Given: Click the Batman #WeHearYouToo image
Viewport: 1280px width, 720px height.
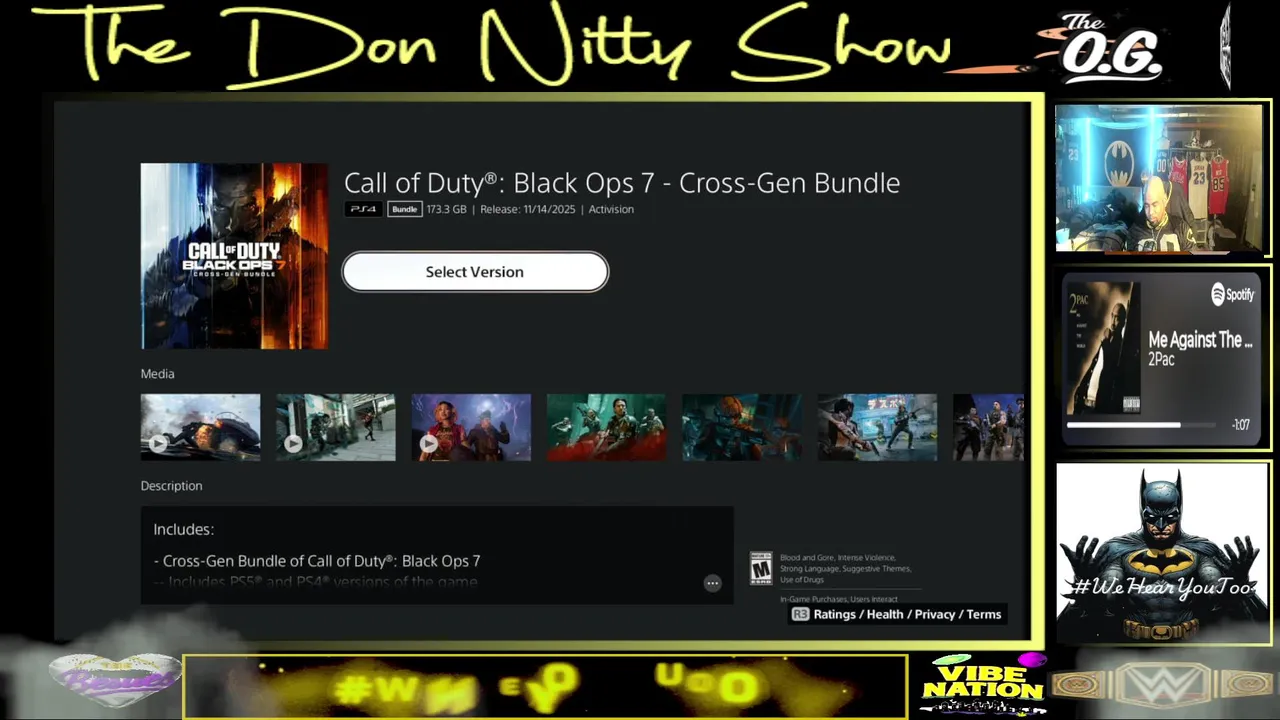Looking at the screenshot, I should tap(1162, 553).
